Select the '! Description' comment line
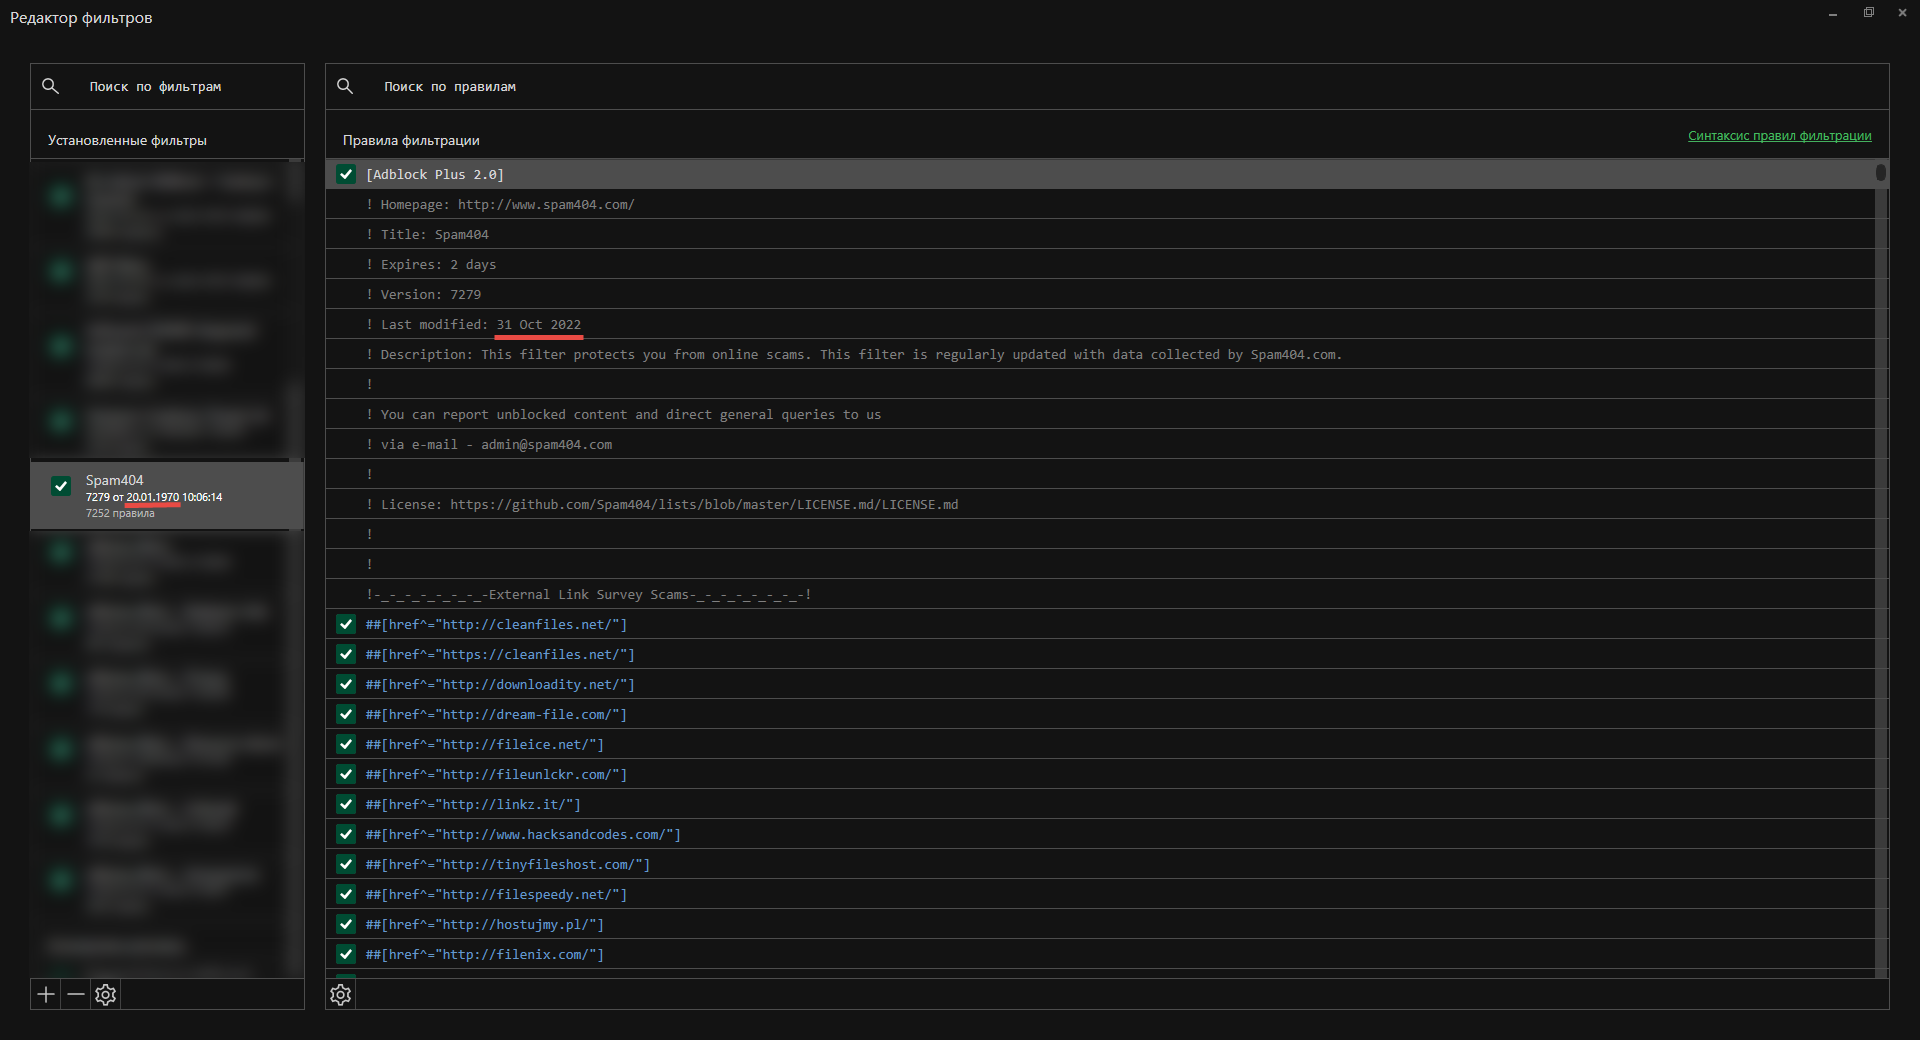The height and width of the screenshot is (1040, 1920). (1100, 354)
